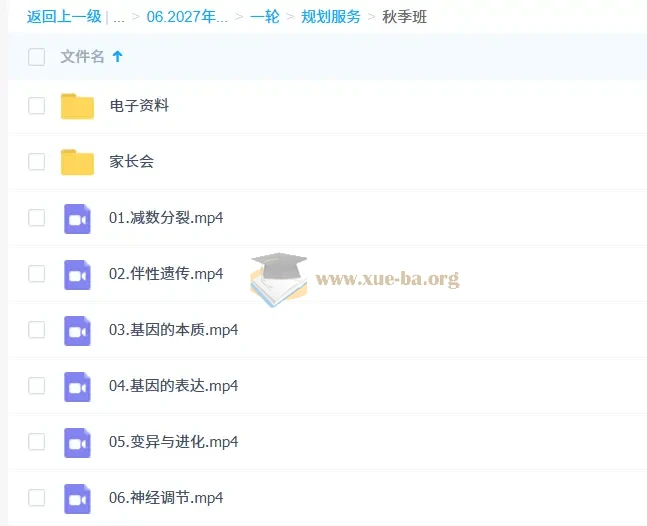Image resolution: width=647 pixels, height=526 pixels.
Task: Check the box for 家长会 folder
Action: [x=36, y=161]
